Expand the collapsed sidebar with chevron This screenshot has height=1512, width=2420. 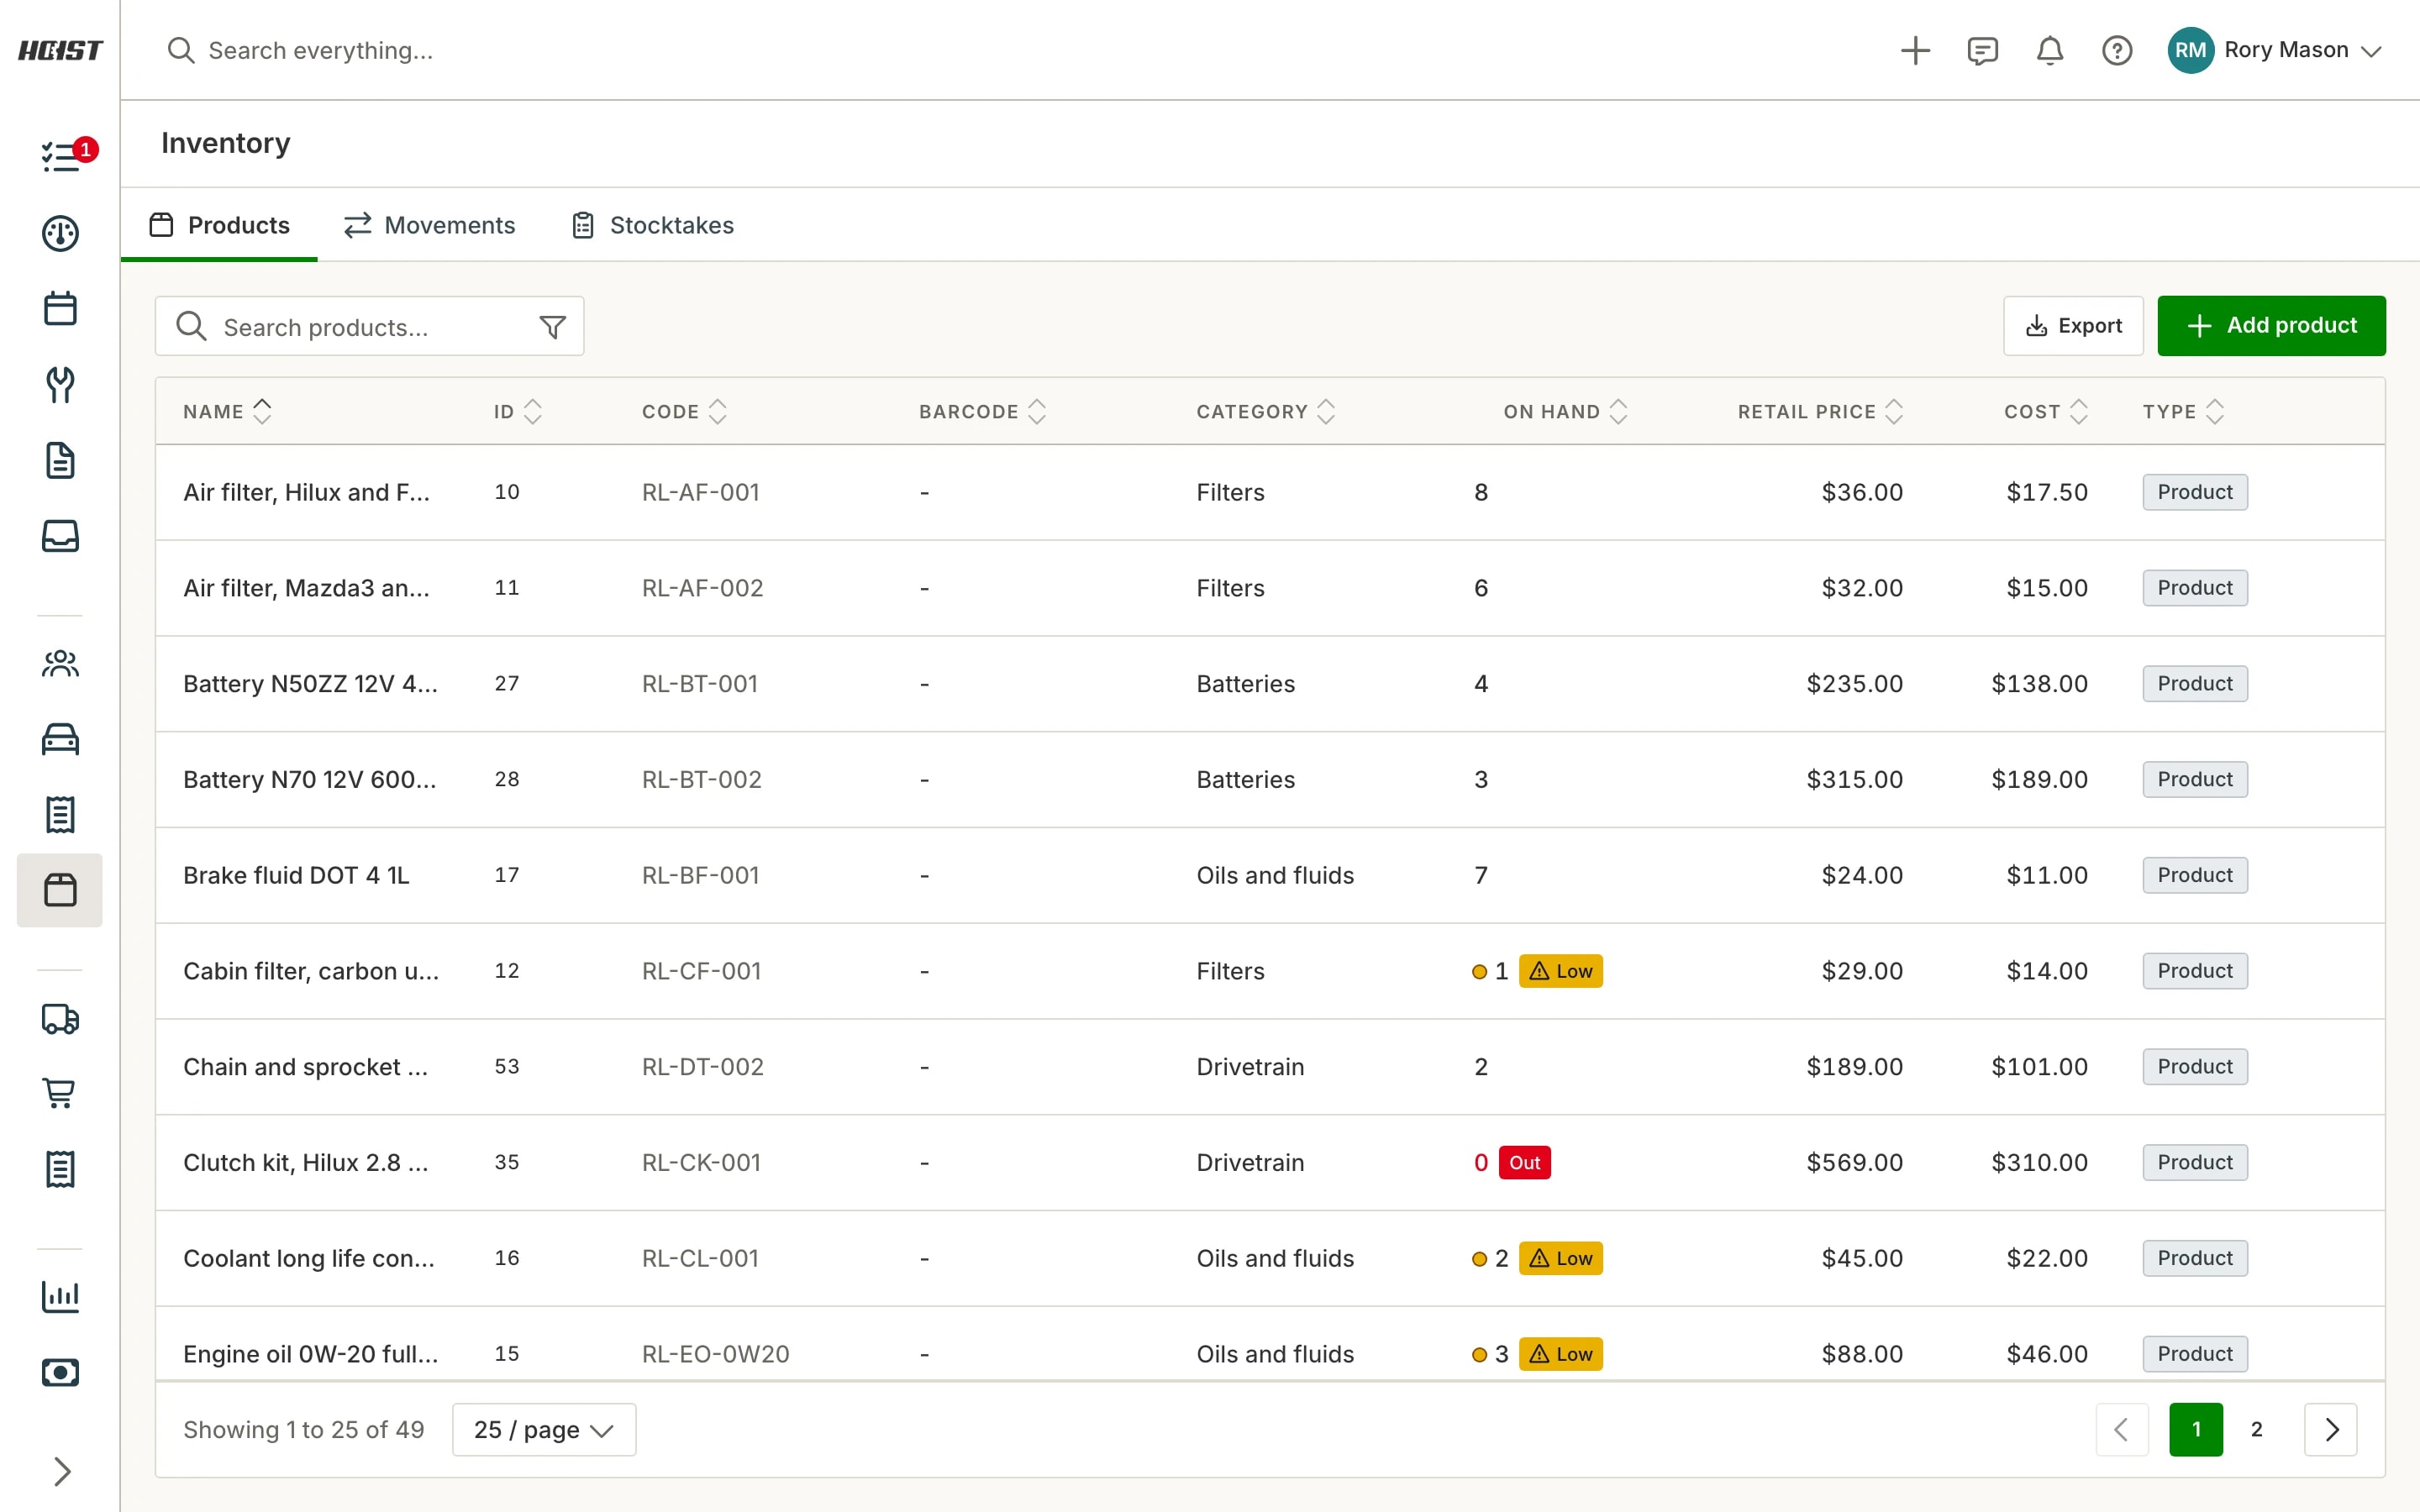pyautogui.click(x=60, y=1471)
